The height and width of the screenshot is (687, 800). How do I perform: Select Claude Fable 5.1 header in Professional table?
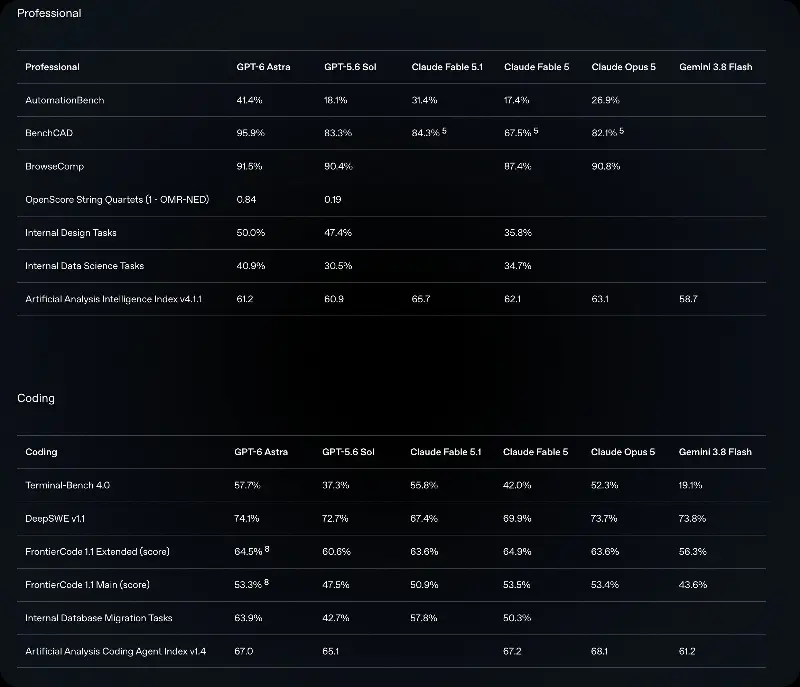point(447,67)
